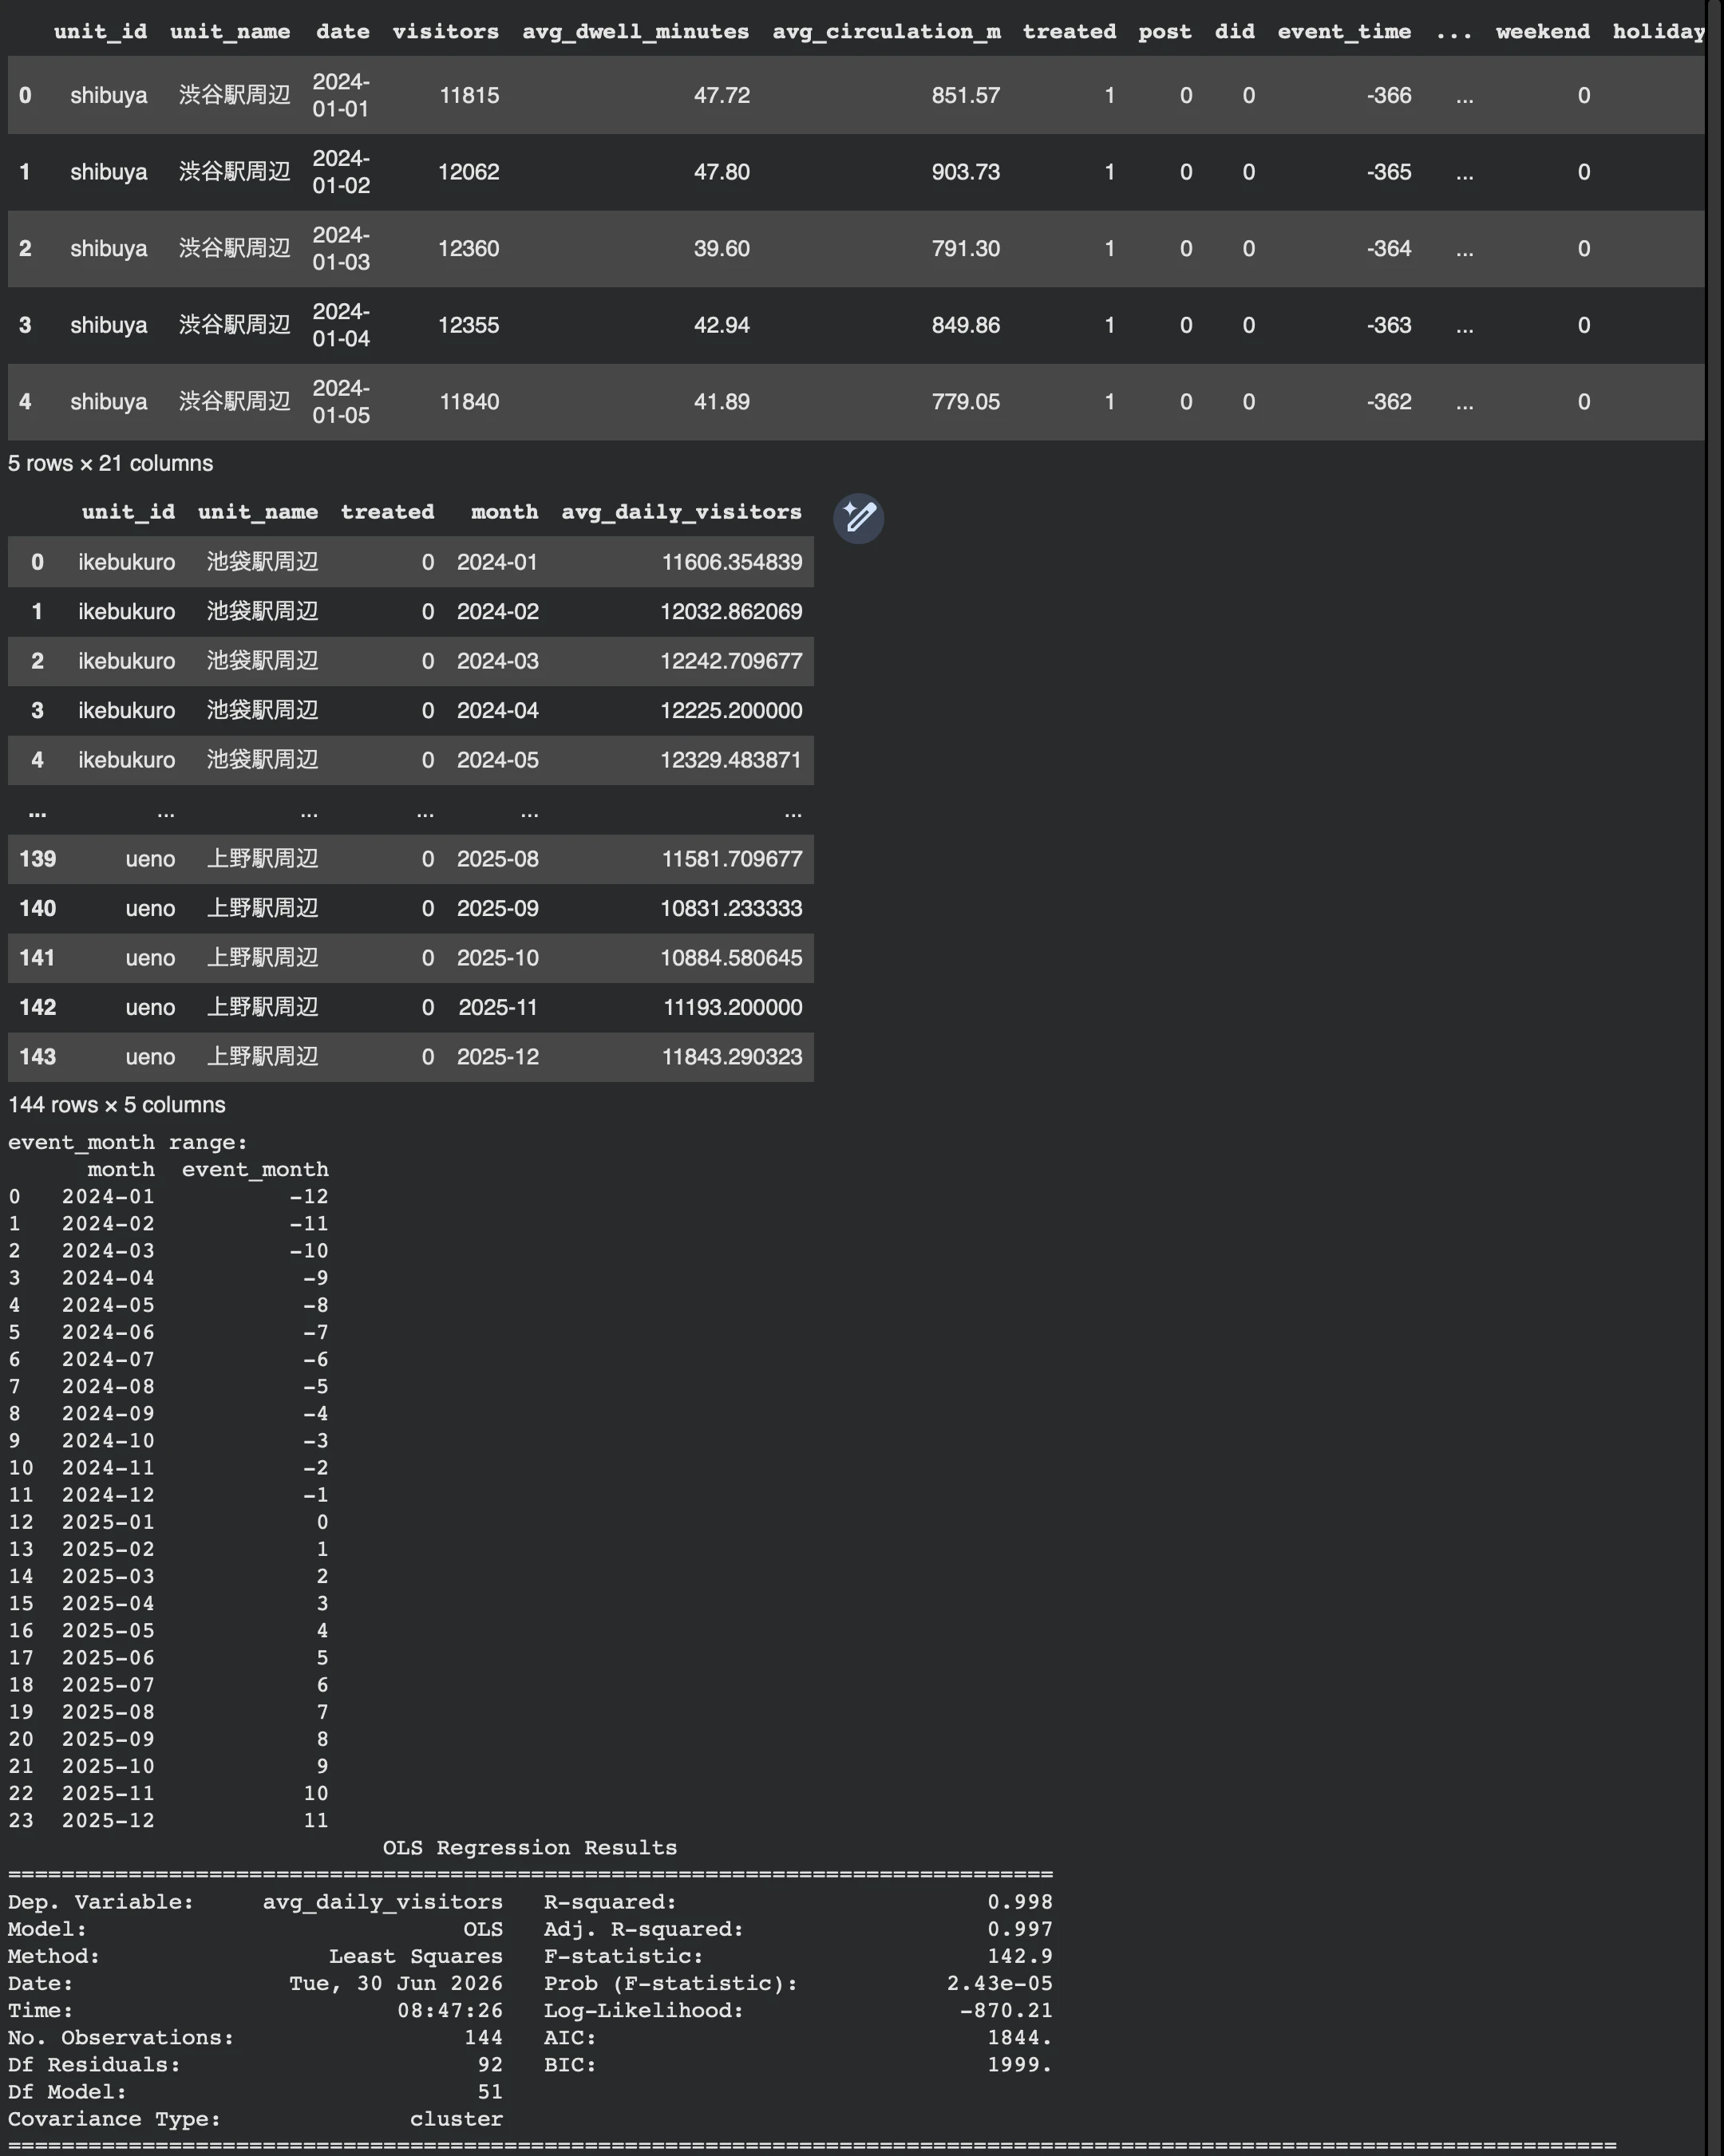Screen dimensions: 1724x2156
Task: Click the avg_dwell_minutes column header
Action: (635, 31)
